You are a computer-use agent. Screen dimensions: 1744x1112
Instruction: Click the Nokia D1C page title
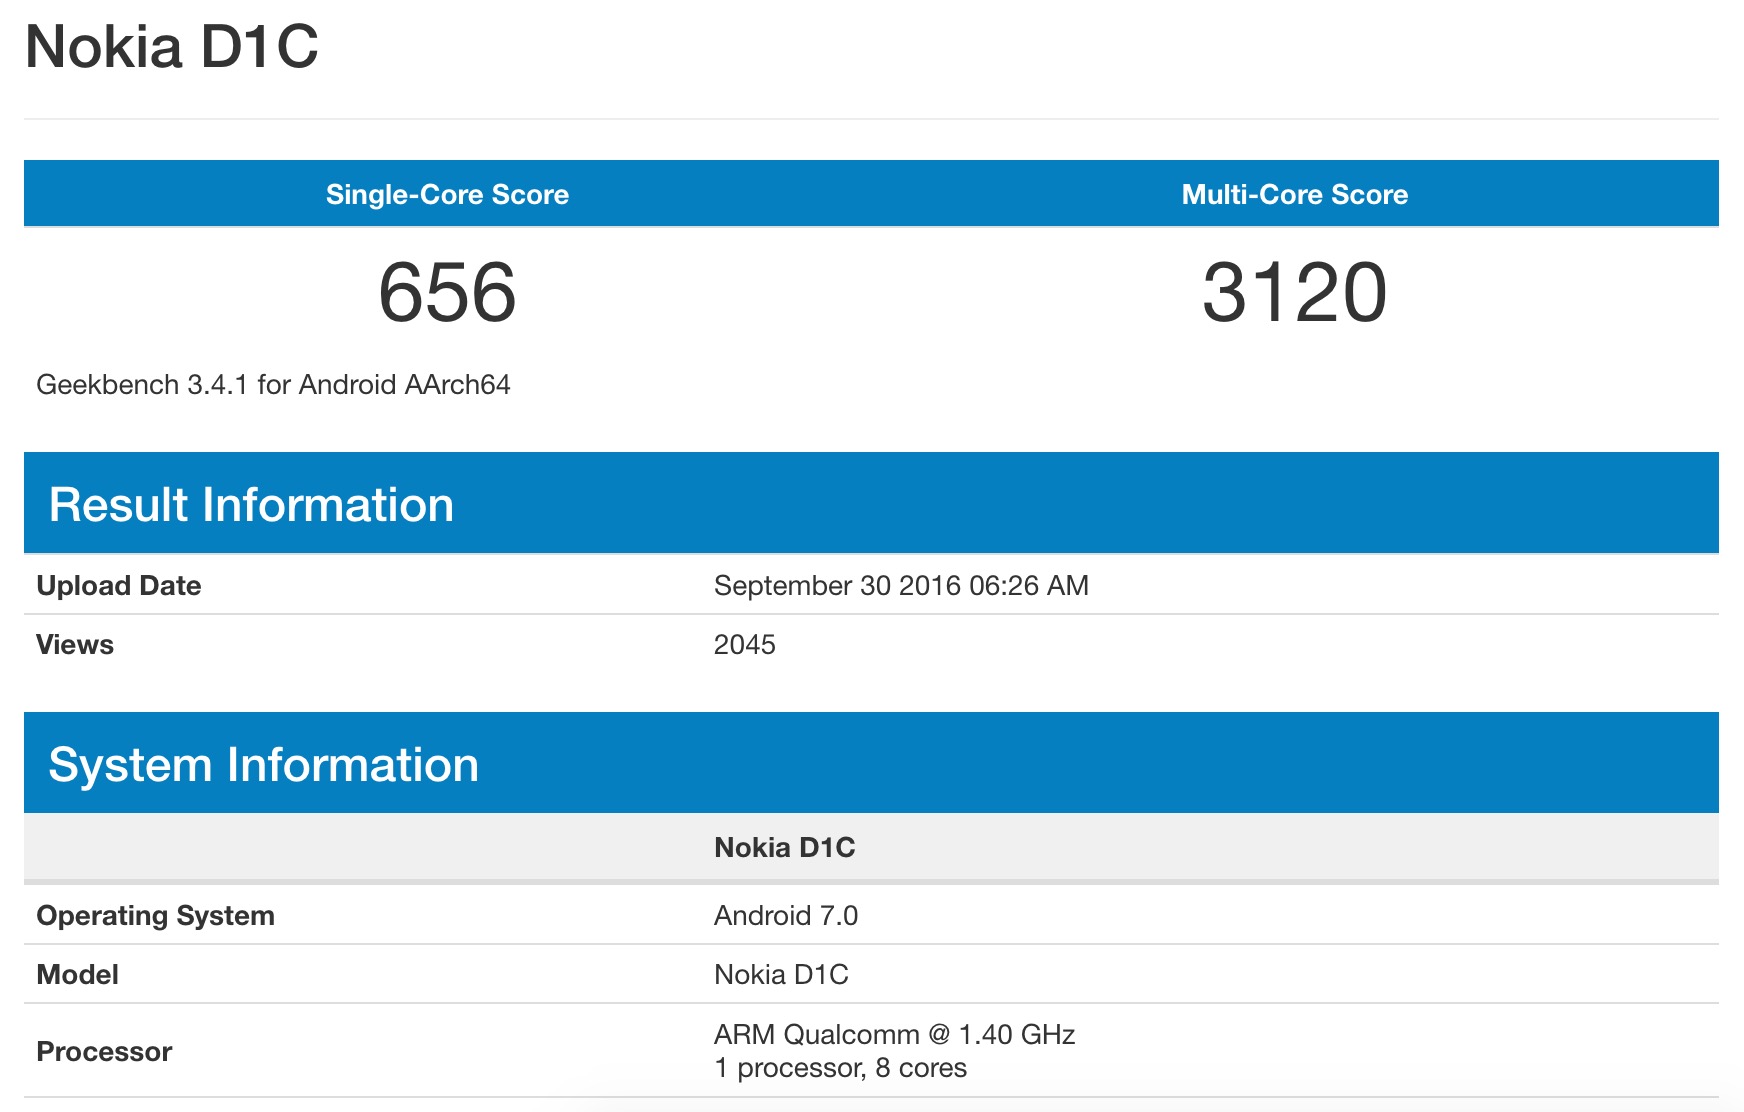click(171, 47)
